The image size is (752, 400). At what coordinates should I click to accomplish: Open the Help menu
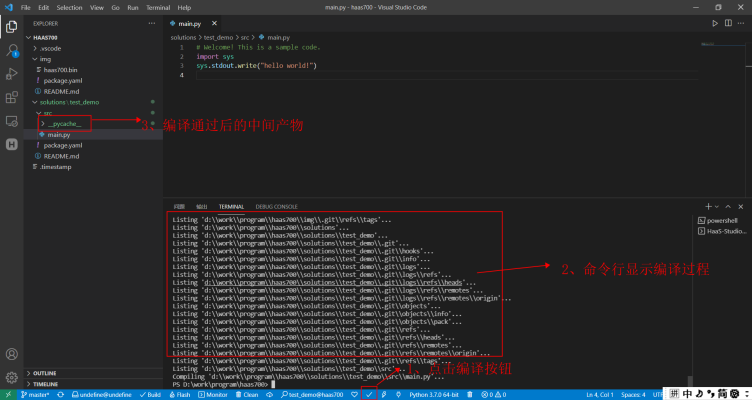[x=184, y=7]
